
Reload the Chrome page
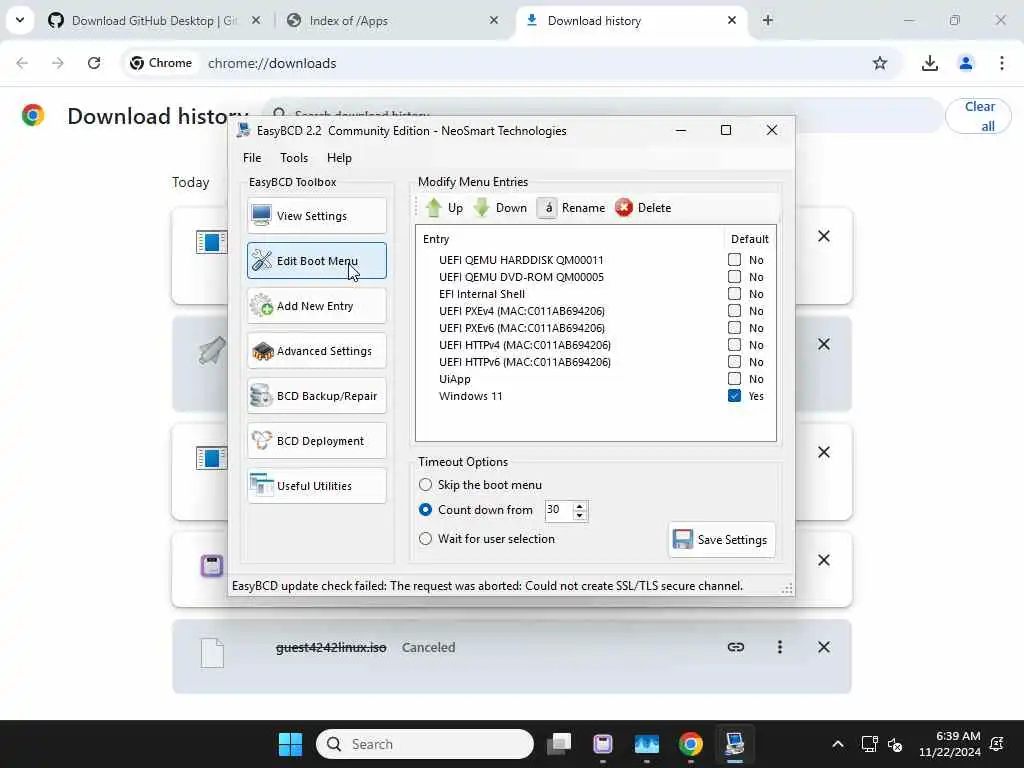[94, 63]
